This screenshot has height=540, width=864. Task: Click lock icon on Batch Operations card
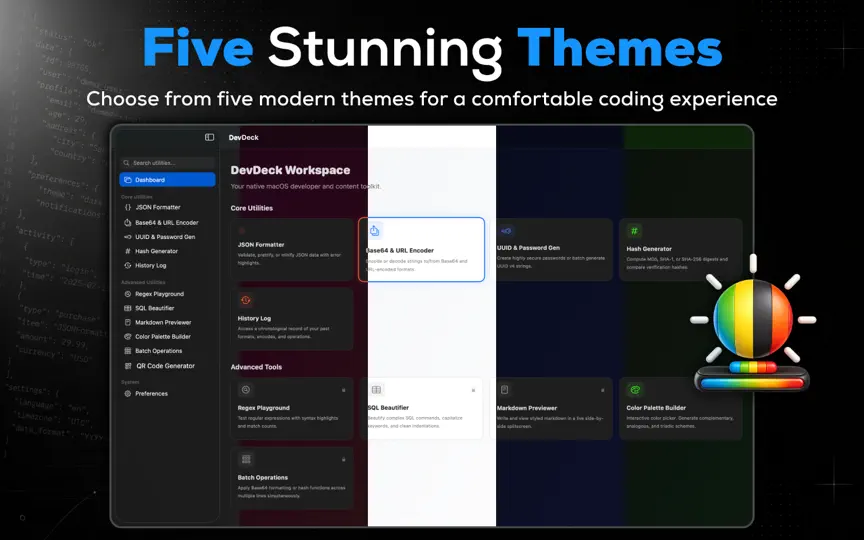(x=343, y=460)
